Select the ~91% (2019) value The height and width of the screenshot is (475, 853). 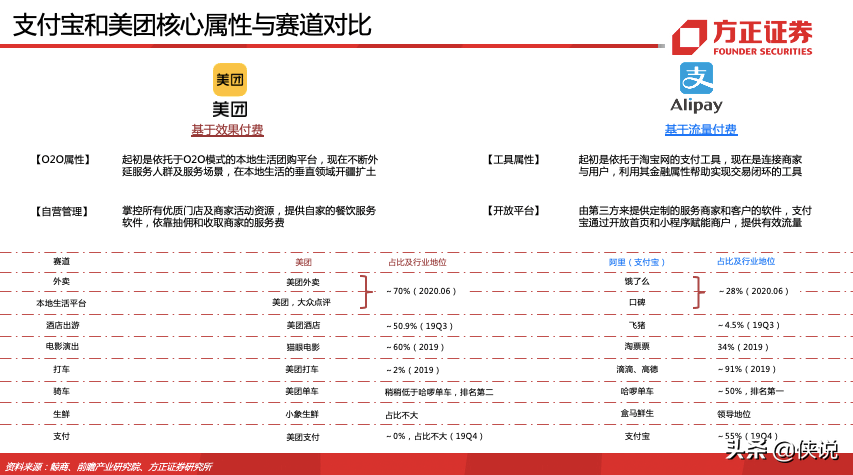point(747,369)
